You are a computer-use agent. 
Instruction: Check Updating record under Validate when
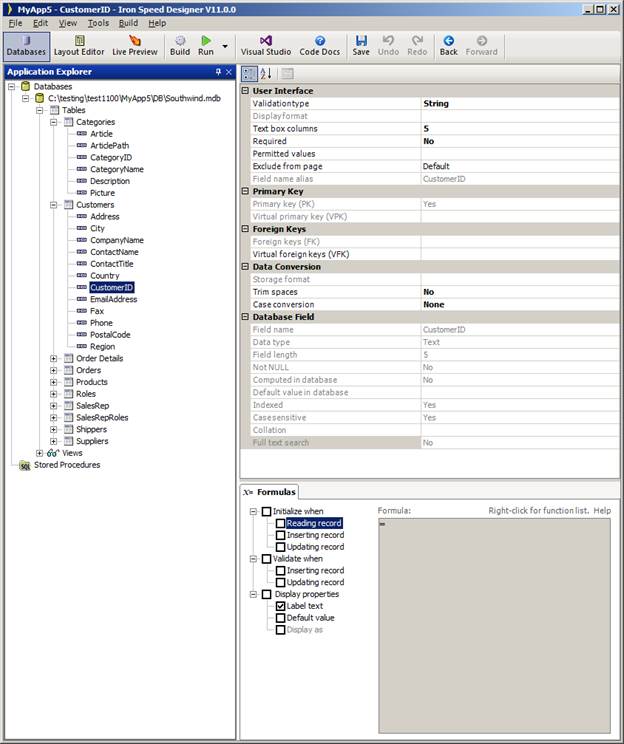(280, 582)
